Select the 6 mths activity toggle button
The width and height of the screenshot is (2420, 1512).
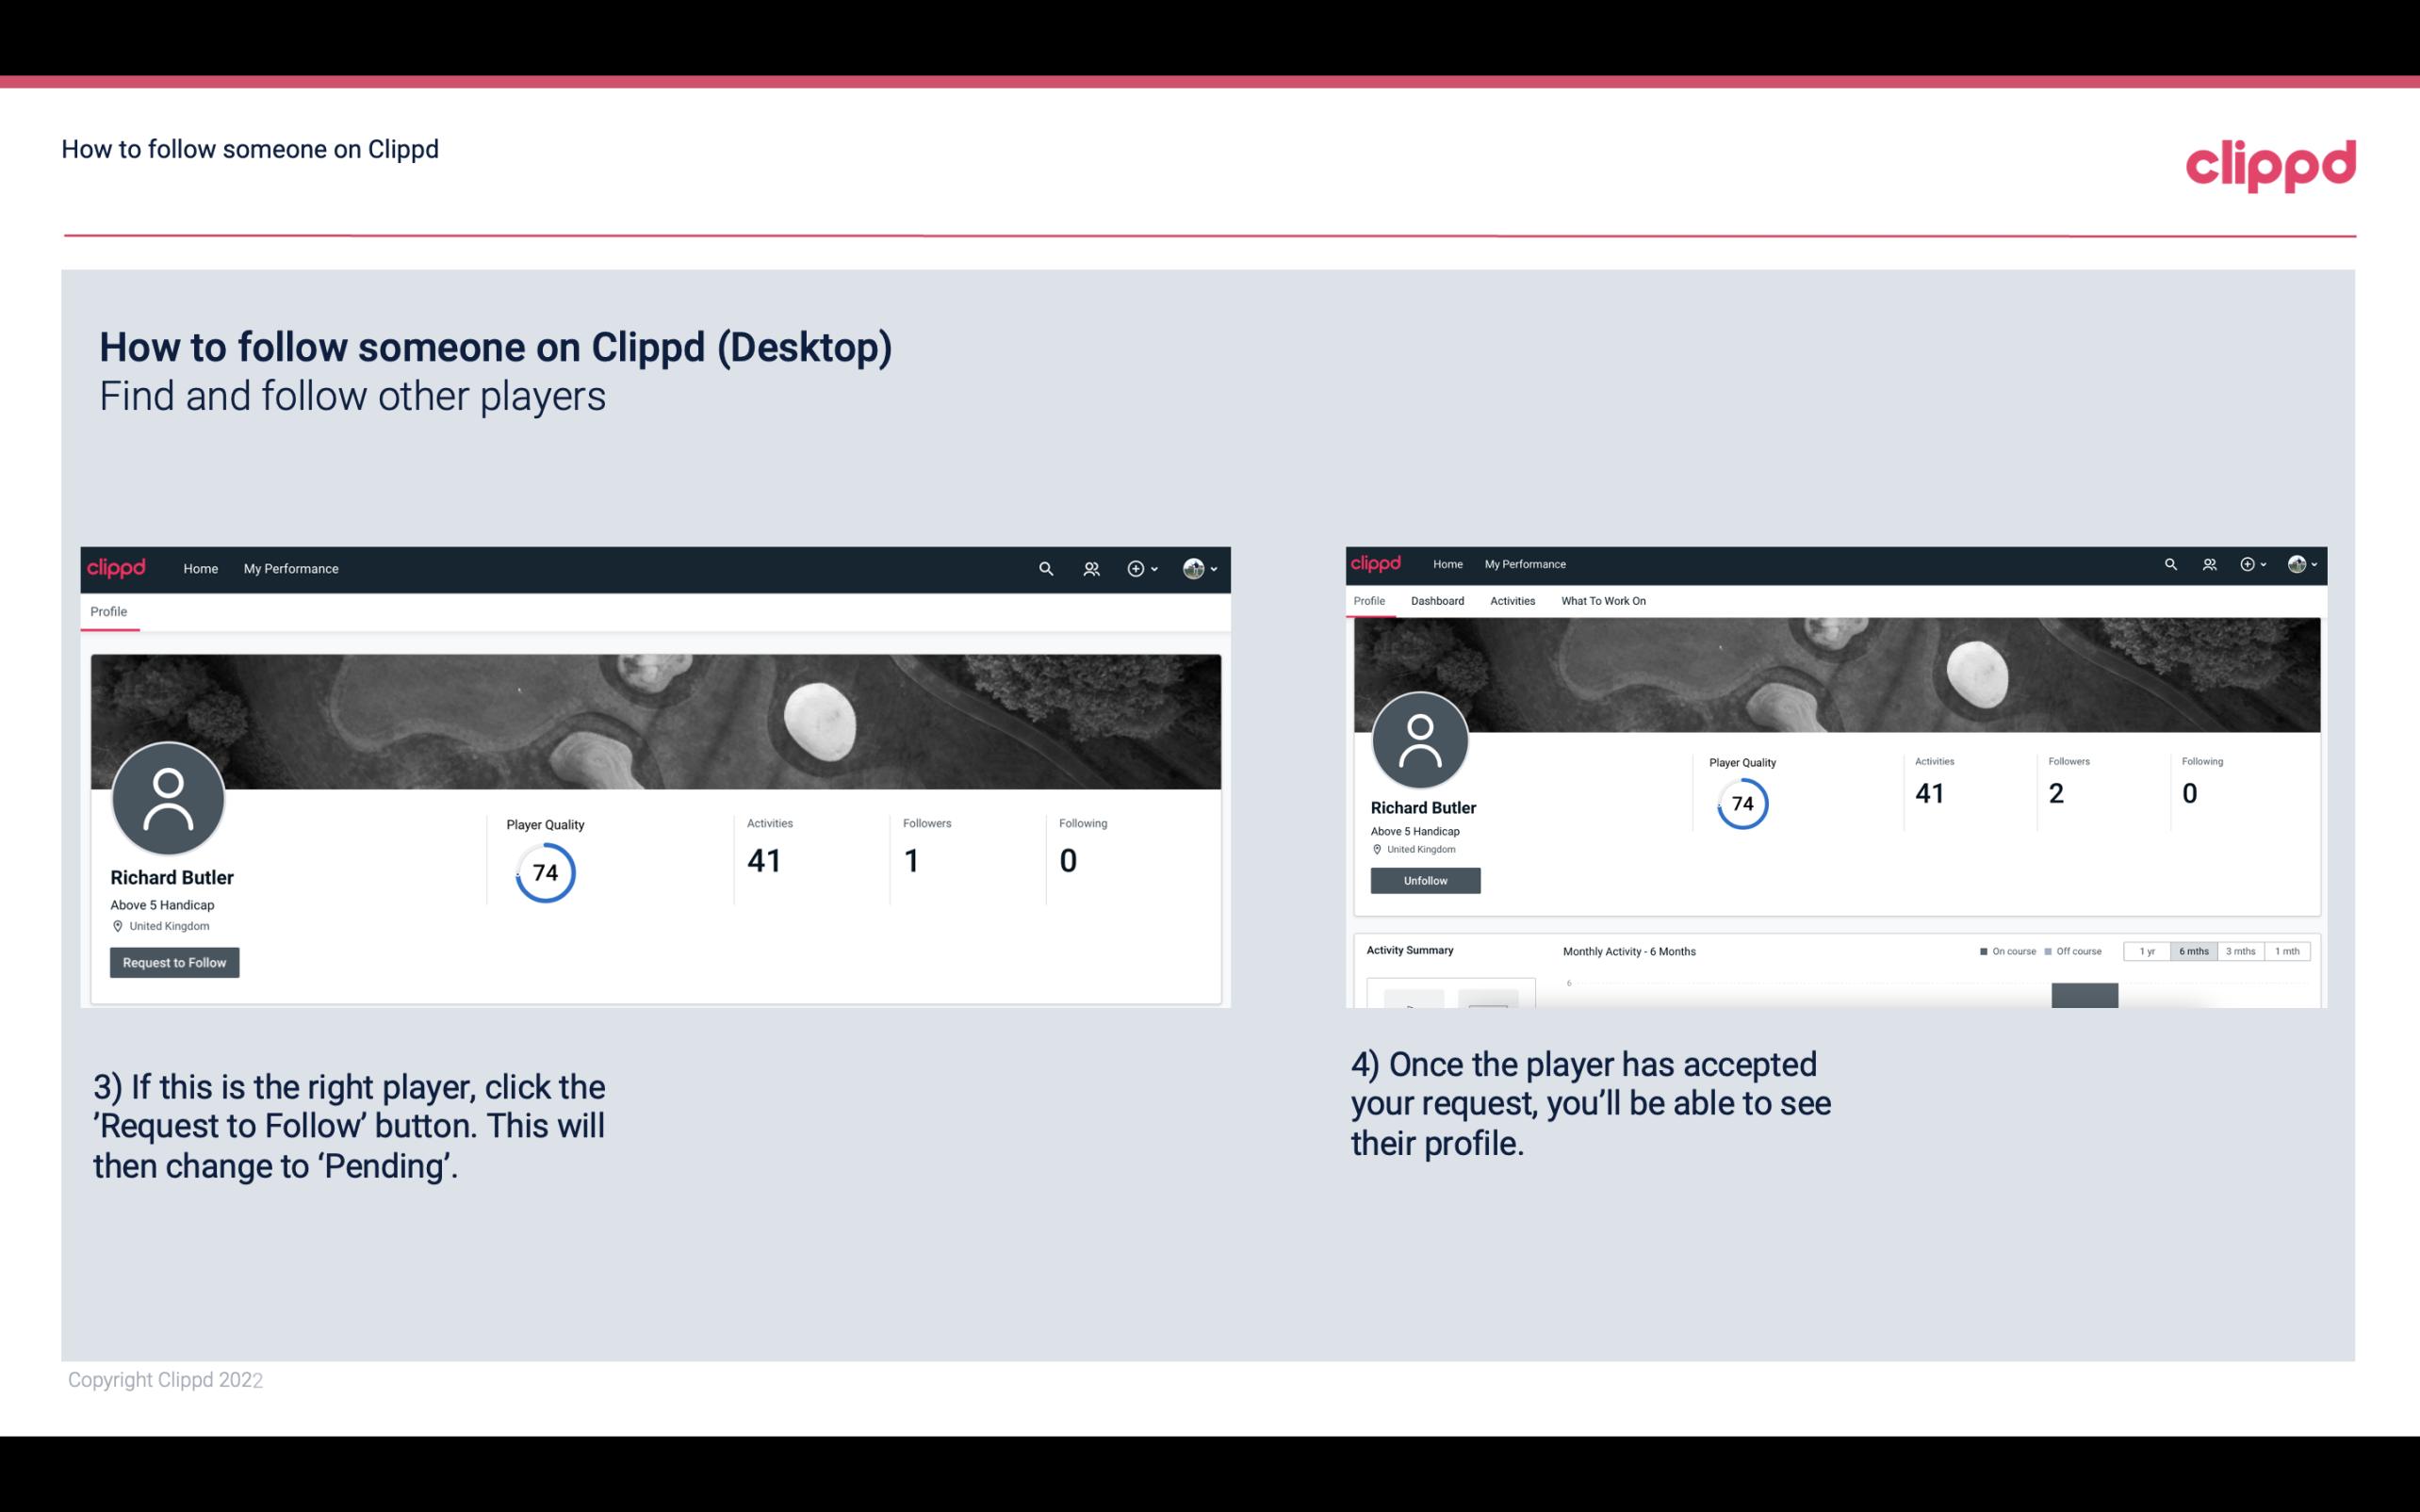pos(2194,951)
